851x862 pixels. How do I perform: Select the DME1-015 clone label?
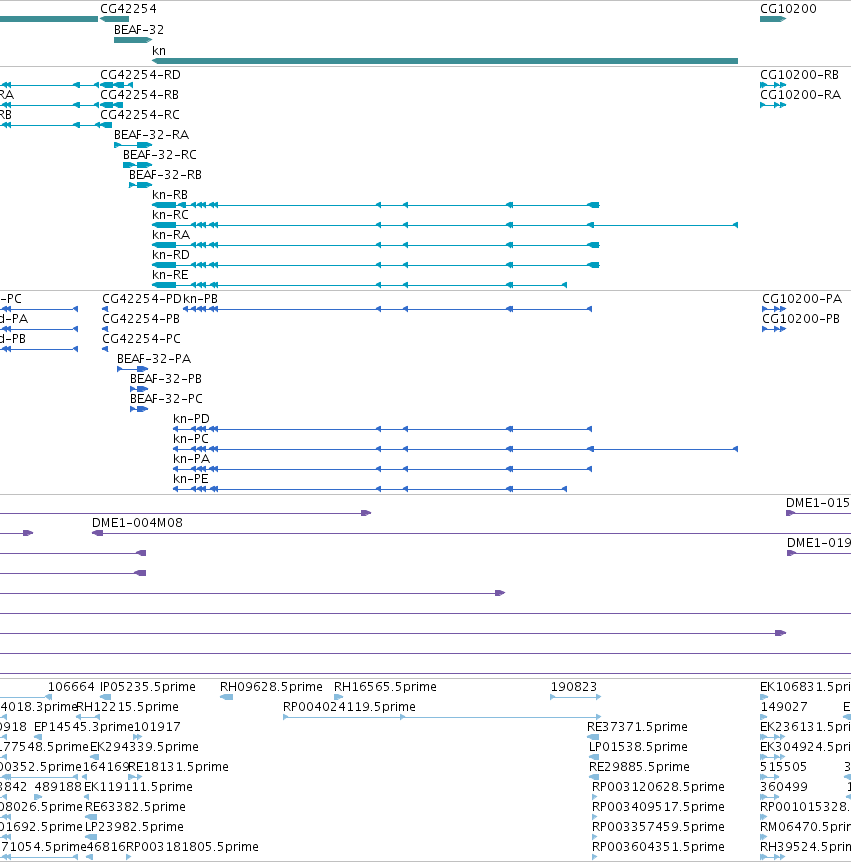[817, 503]
